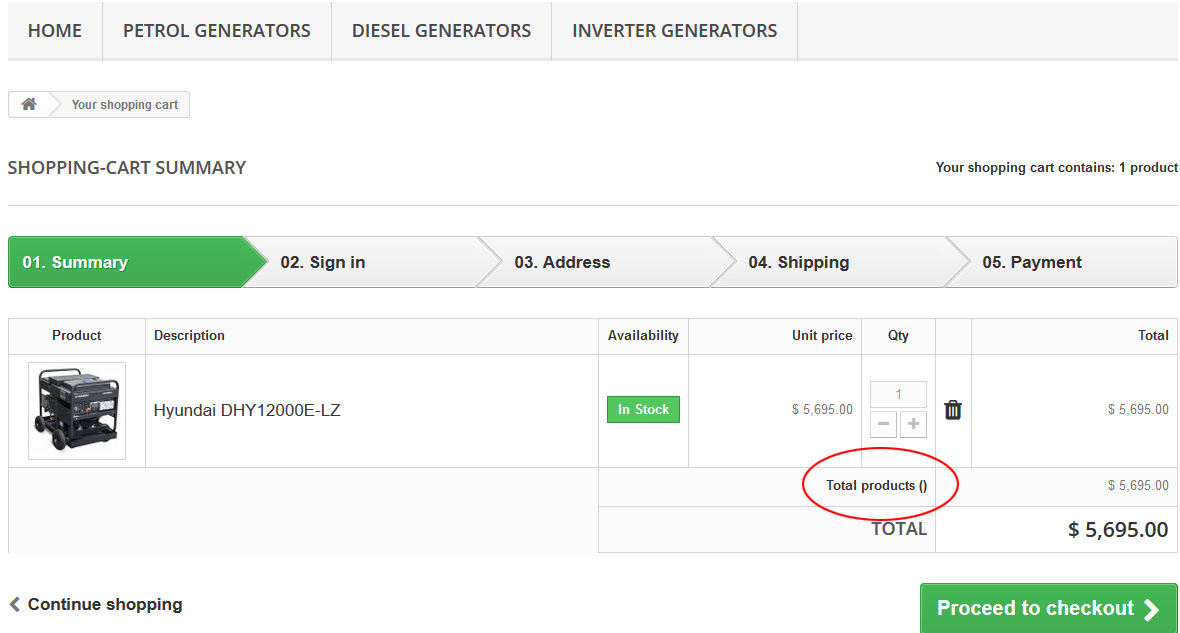The height and width of the screenshot is (633, 1180).
Task: Increase quantity with the plus button
Action: coord(913,424)
